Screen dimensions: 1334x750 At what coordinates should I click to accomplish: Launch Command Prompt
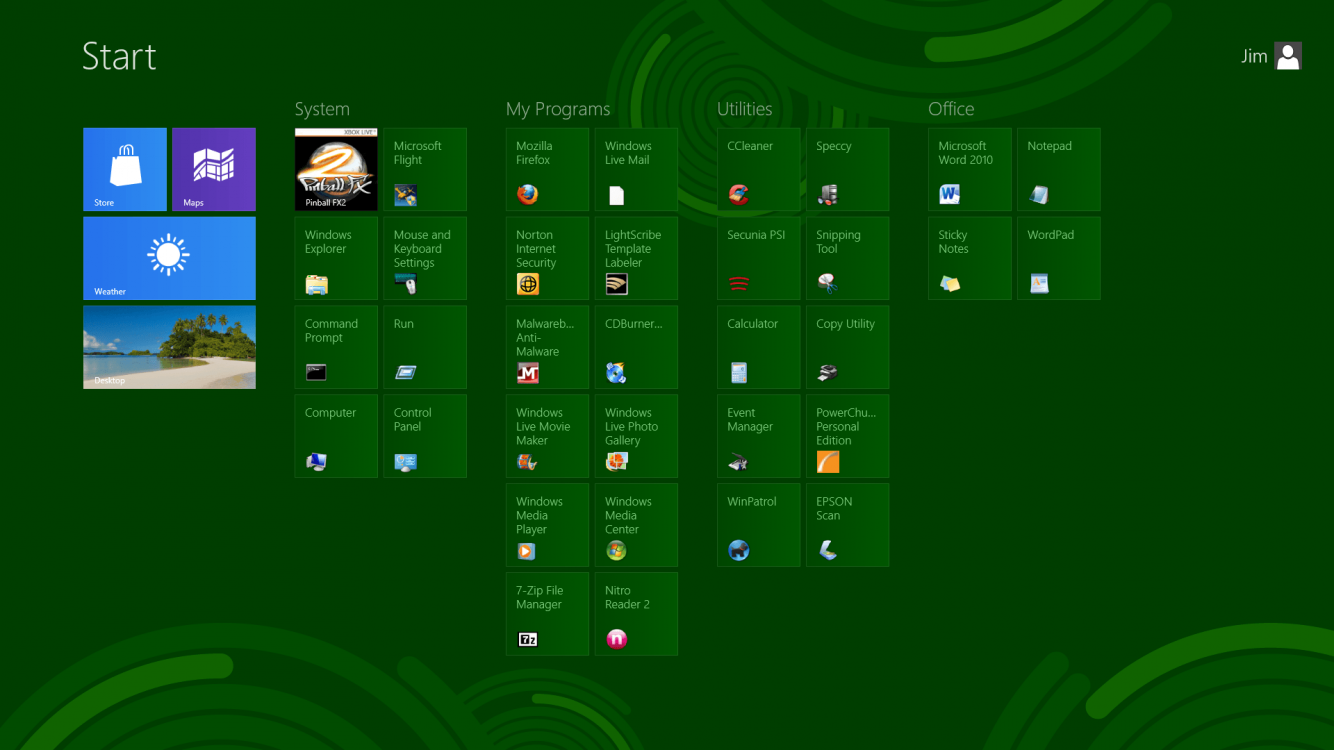coord(336,347)
